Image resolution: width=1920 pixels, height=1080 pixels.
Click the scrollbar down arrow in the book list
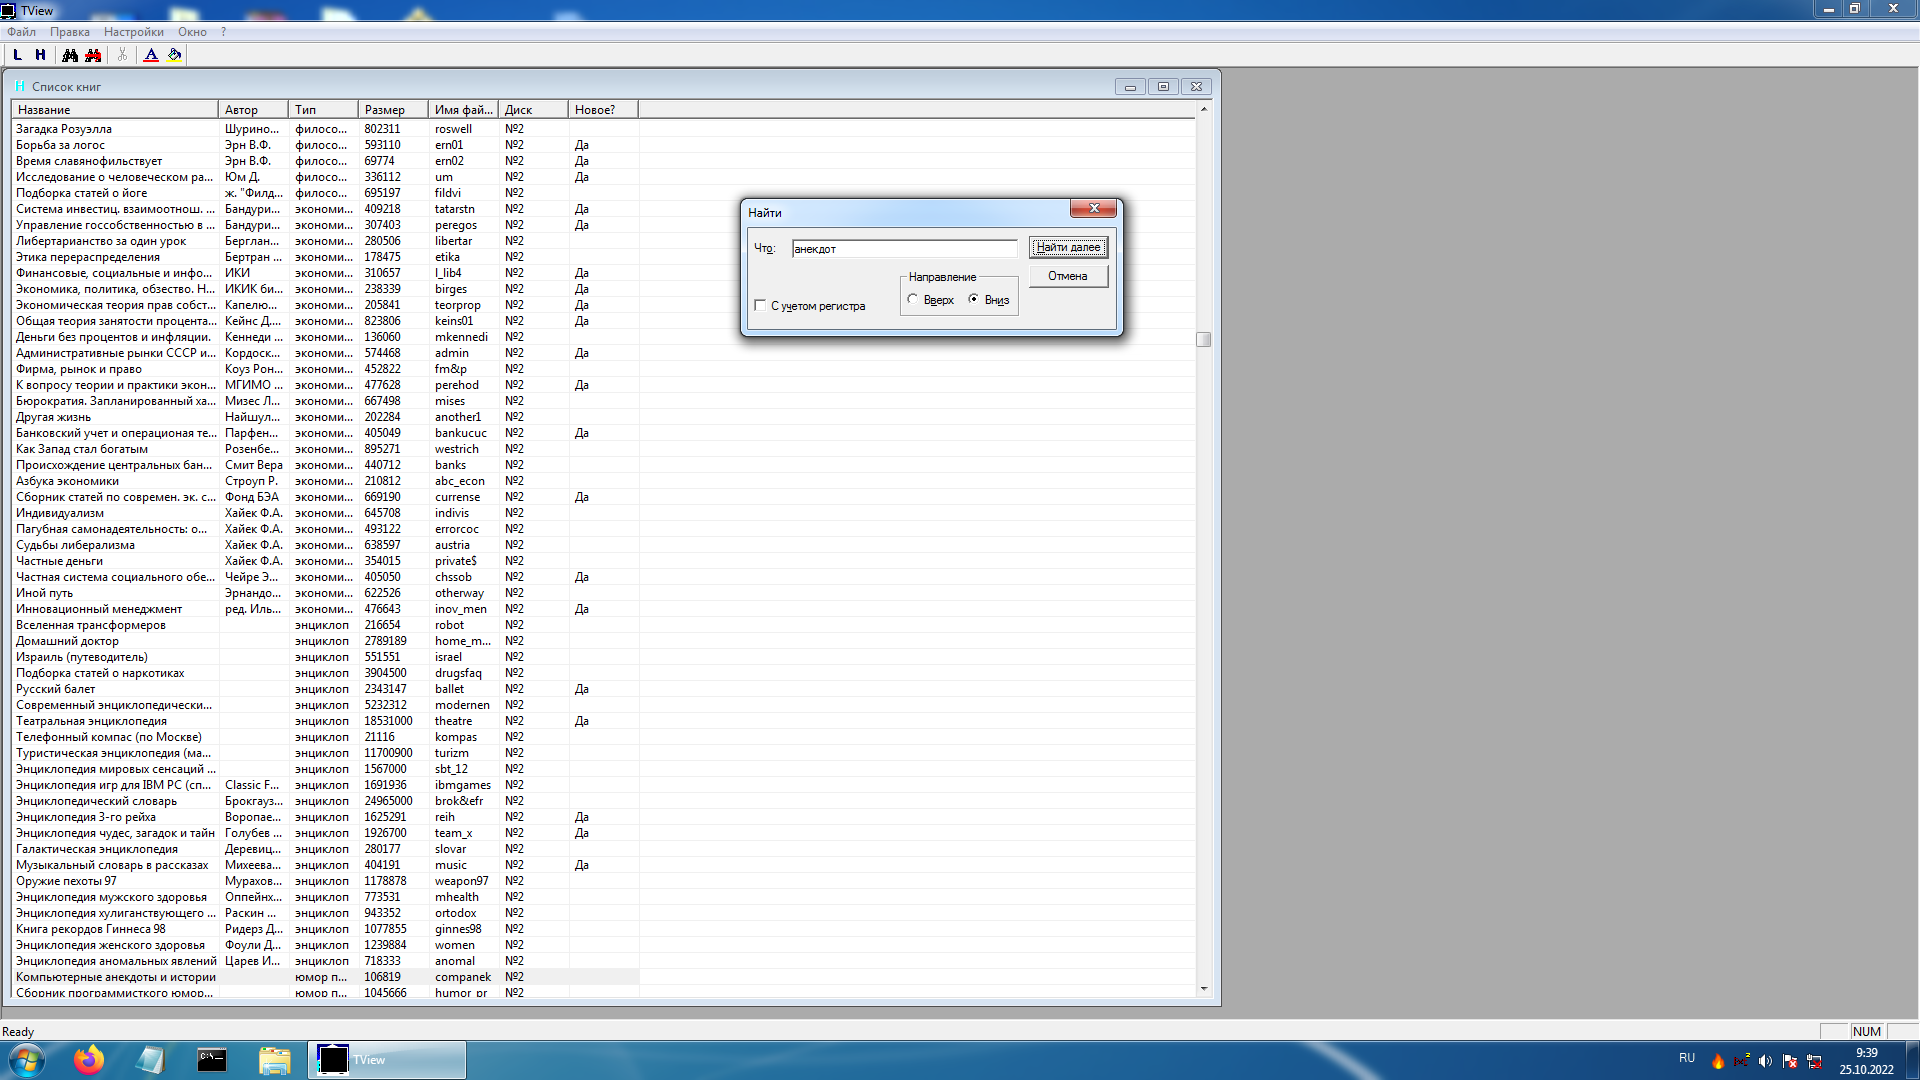(x=1204, y=989)
